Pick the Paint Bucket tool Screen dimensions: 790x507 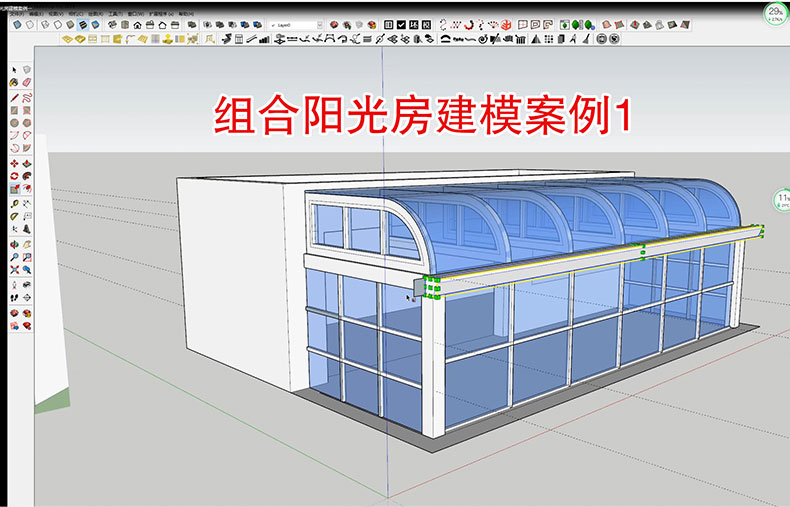13,83
